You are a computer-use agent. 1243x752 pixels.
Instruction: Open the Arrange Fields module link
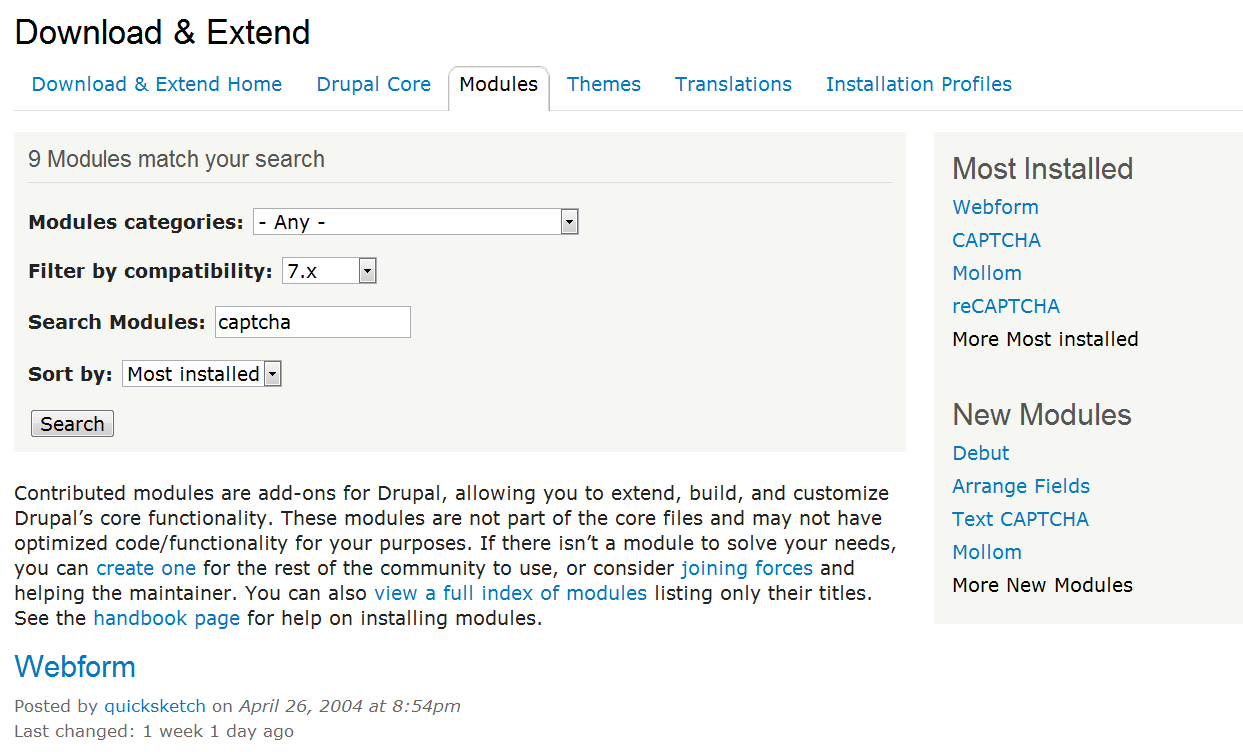1020,486
